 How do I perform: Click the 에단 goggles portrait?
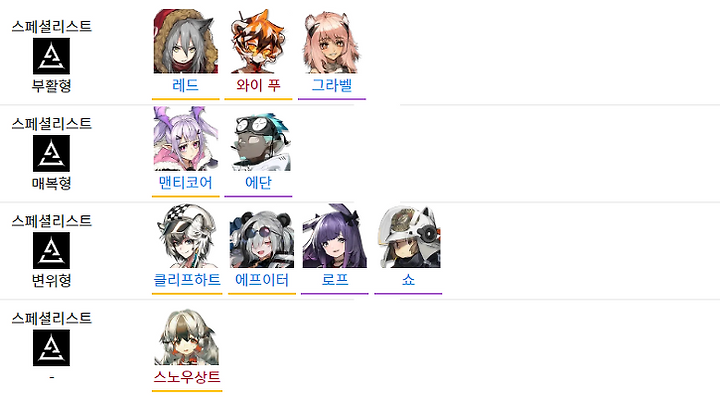(259, 140)
